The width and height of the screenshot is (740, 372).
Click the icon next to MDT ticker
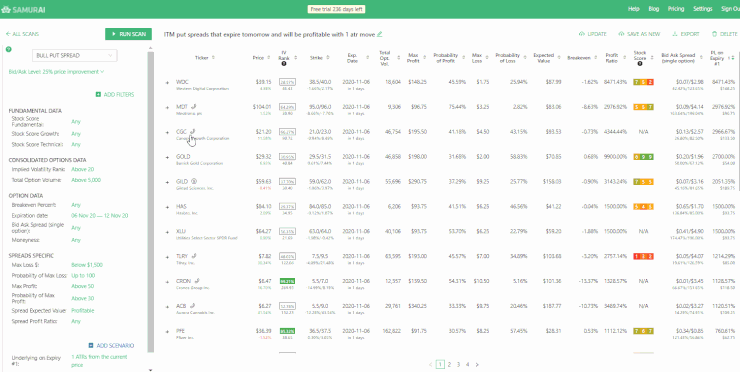coord(193,106)
